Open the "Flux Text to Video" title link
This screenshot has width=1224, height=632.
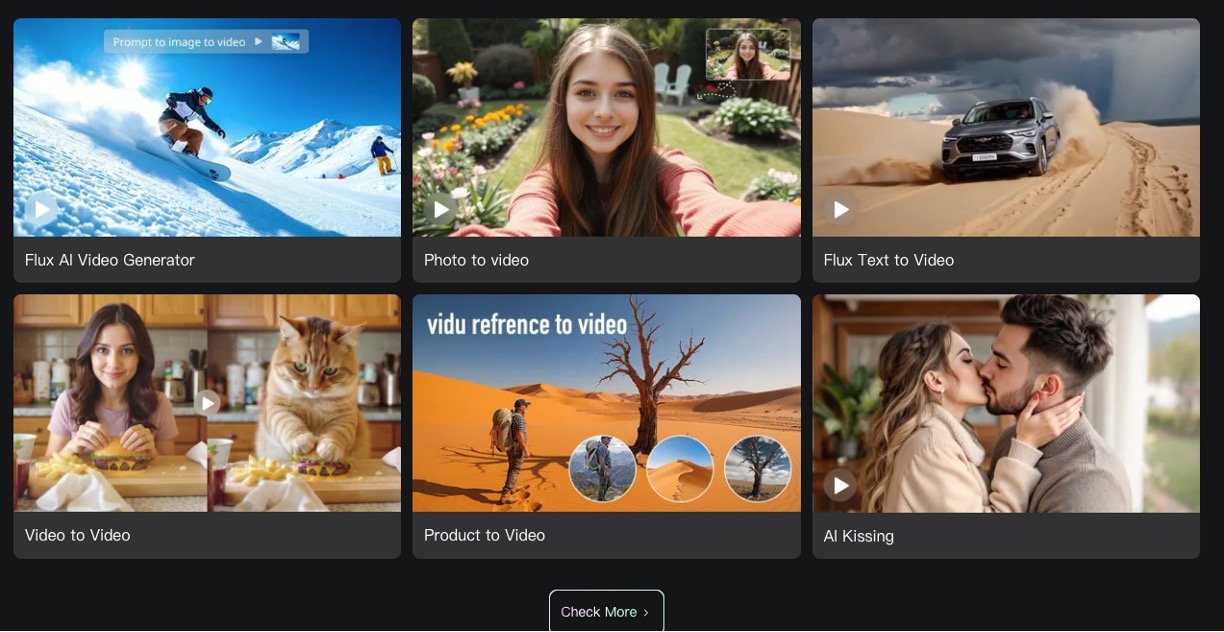tap(889, 260)
